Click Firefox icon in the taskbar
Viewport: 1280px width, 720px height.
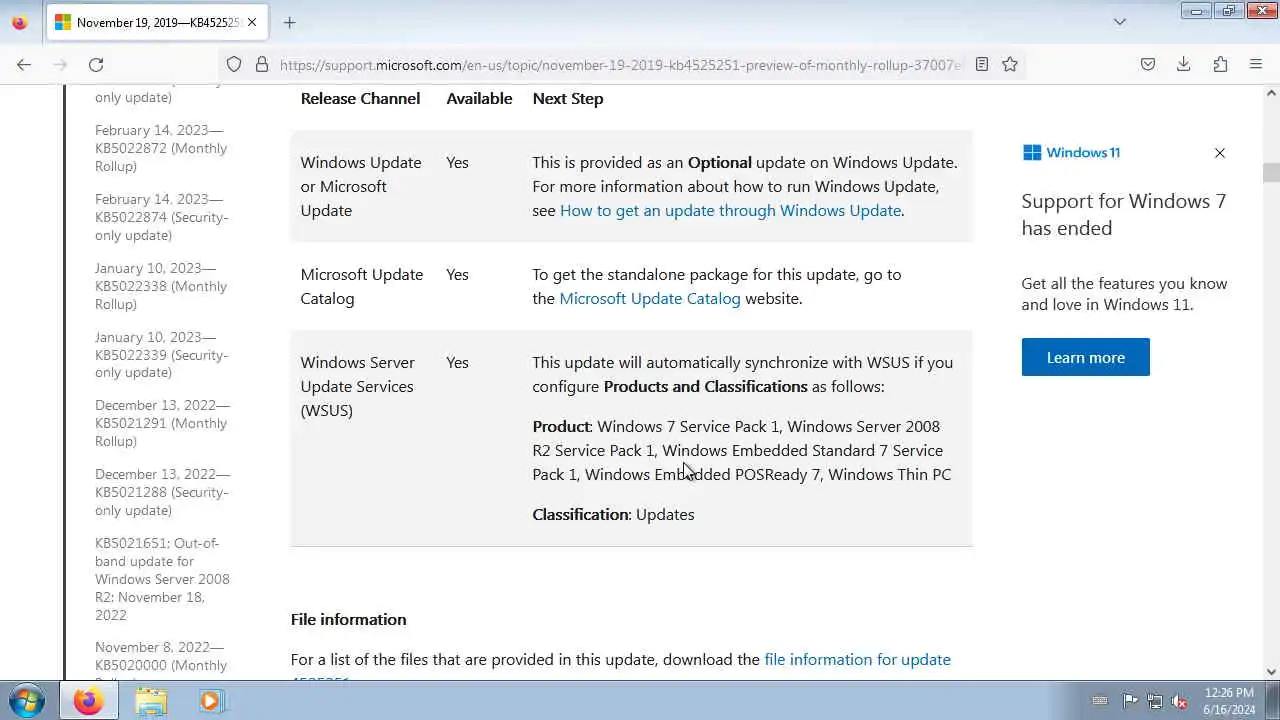coord(88,701)
